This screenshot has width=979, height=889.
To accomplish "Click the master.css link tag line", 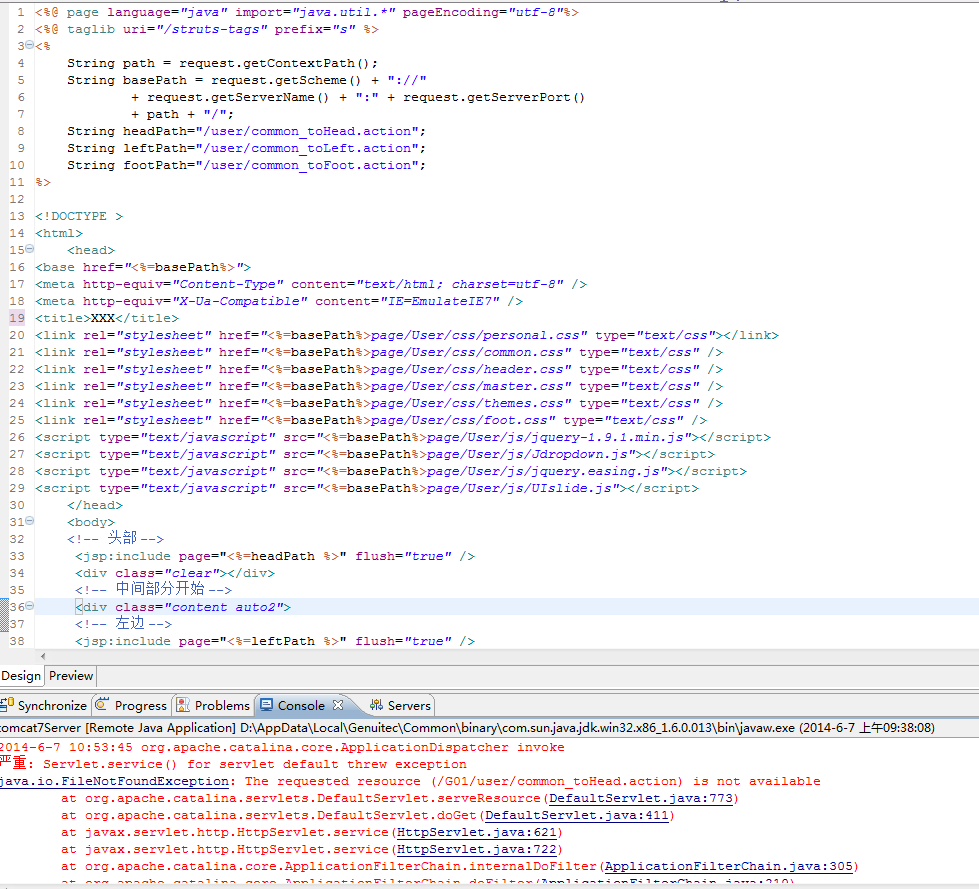I will [x=379, y=386].
